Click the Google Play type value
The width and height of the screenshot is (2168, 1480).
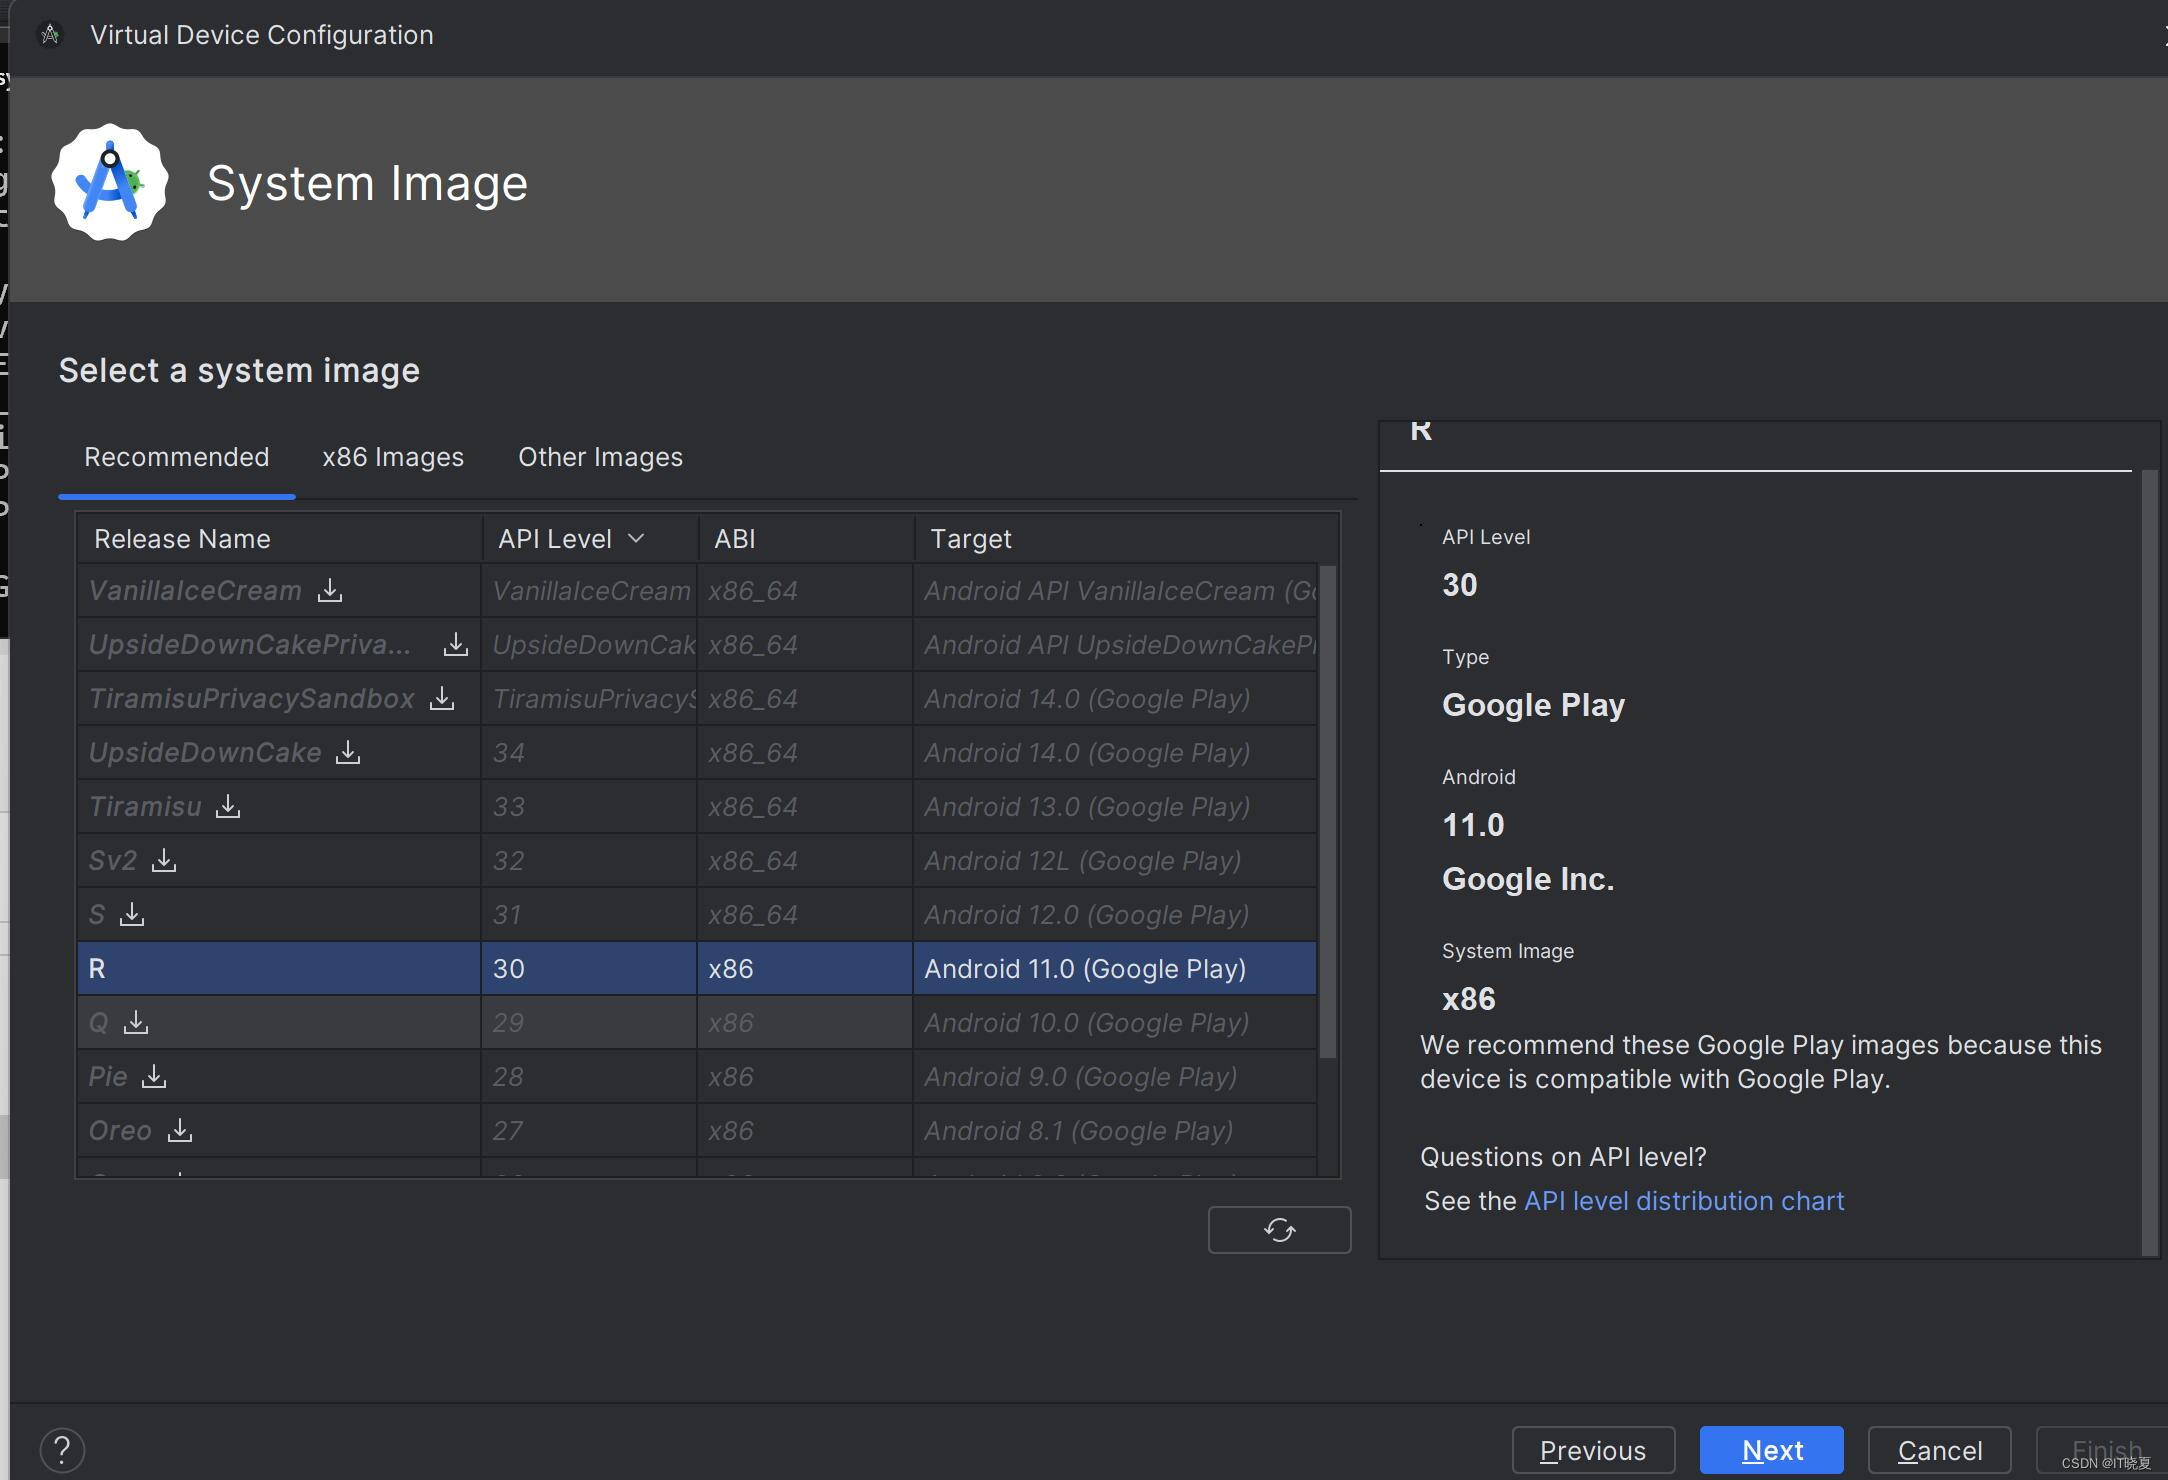[1533, 705]
